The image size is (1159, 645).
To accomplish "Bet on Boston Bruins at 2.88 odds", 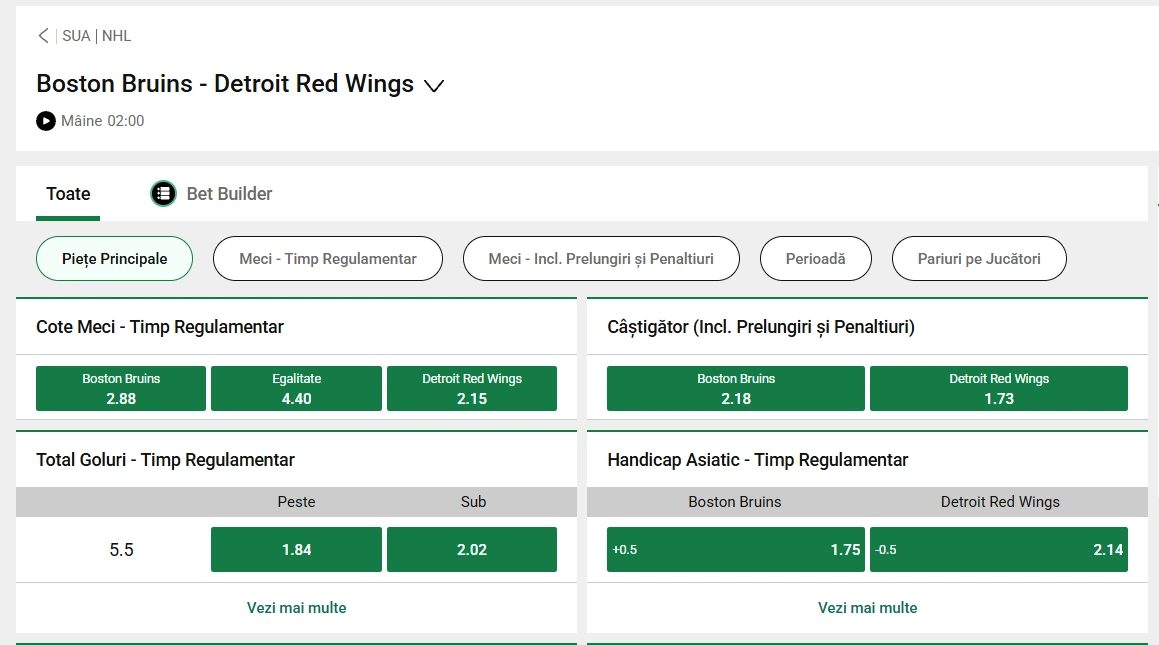I will click(120, 388).
